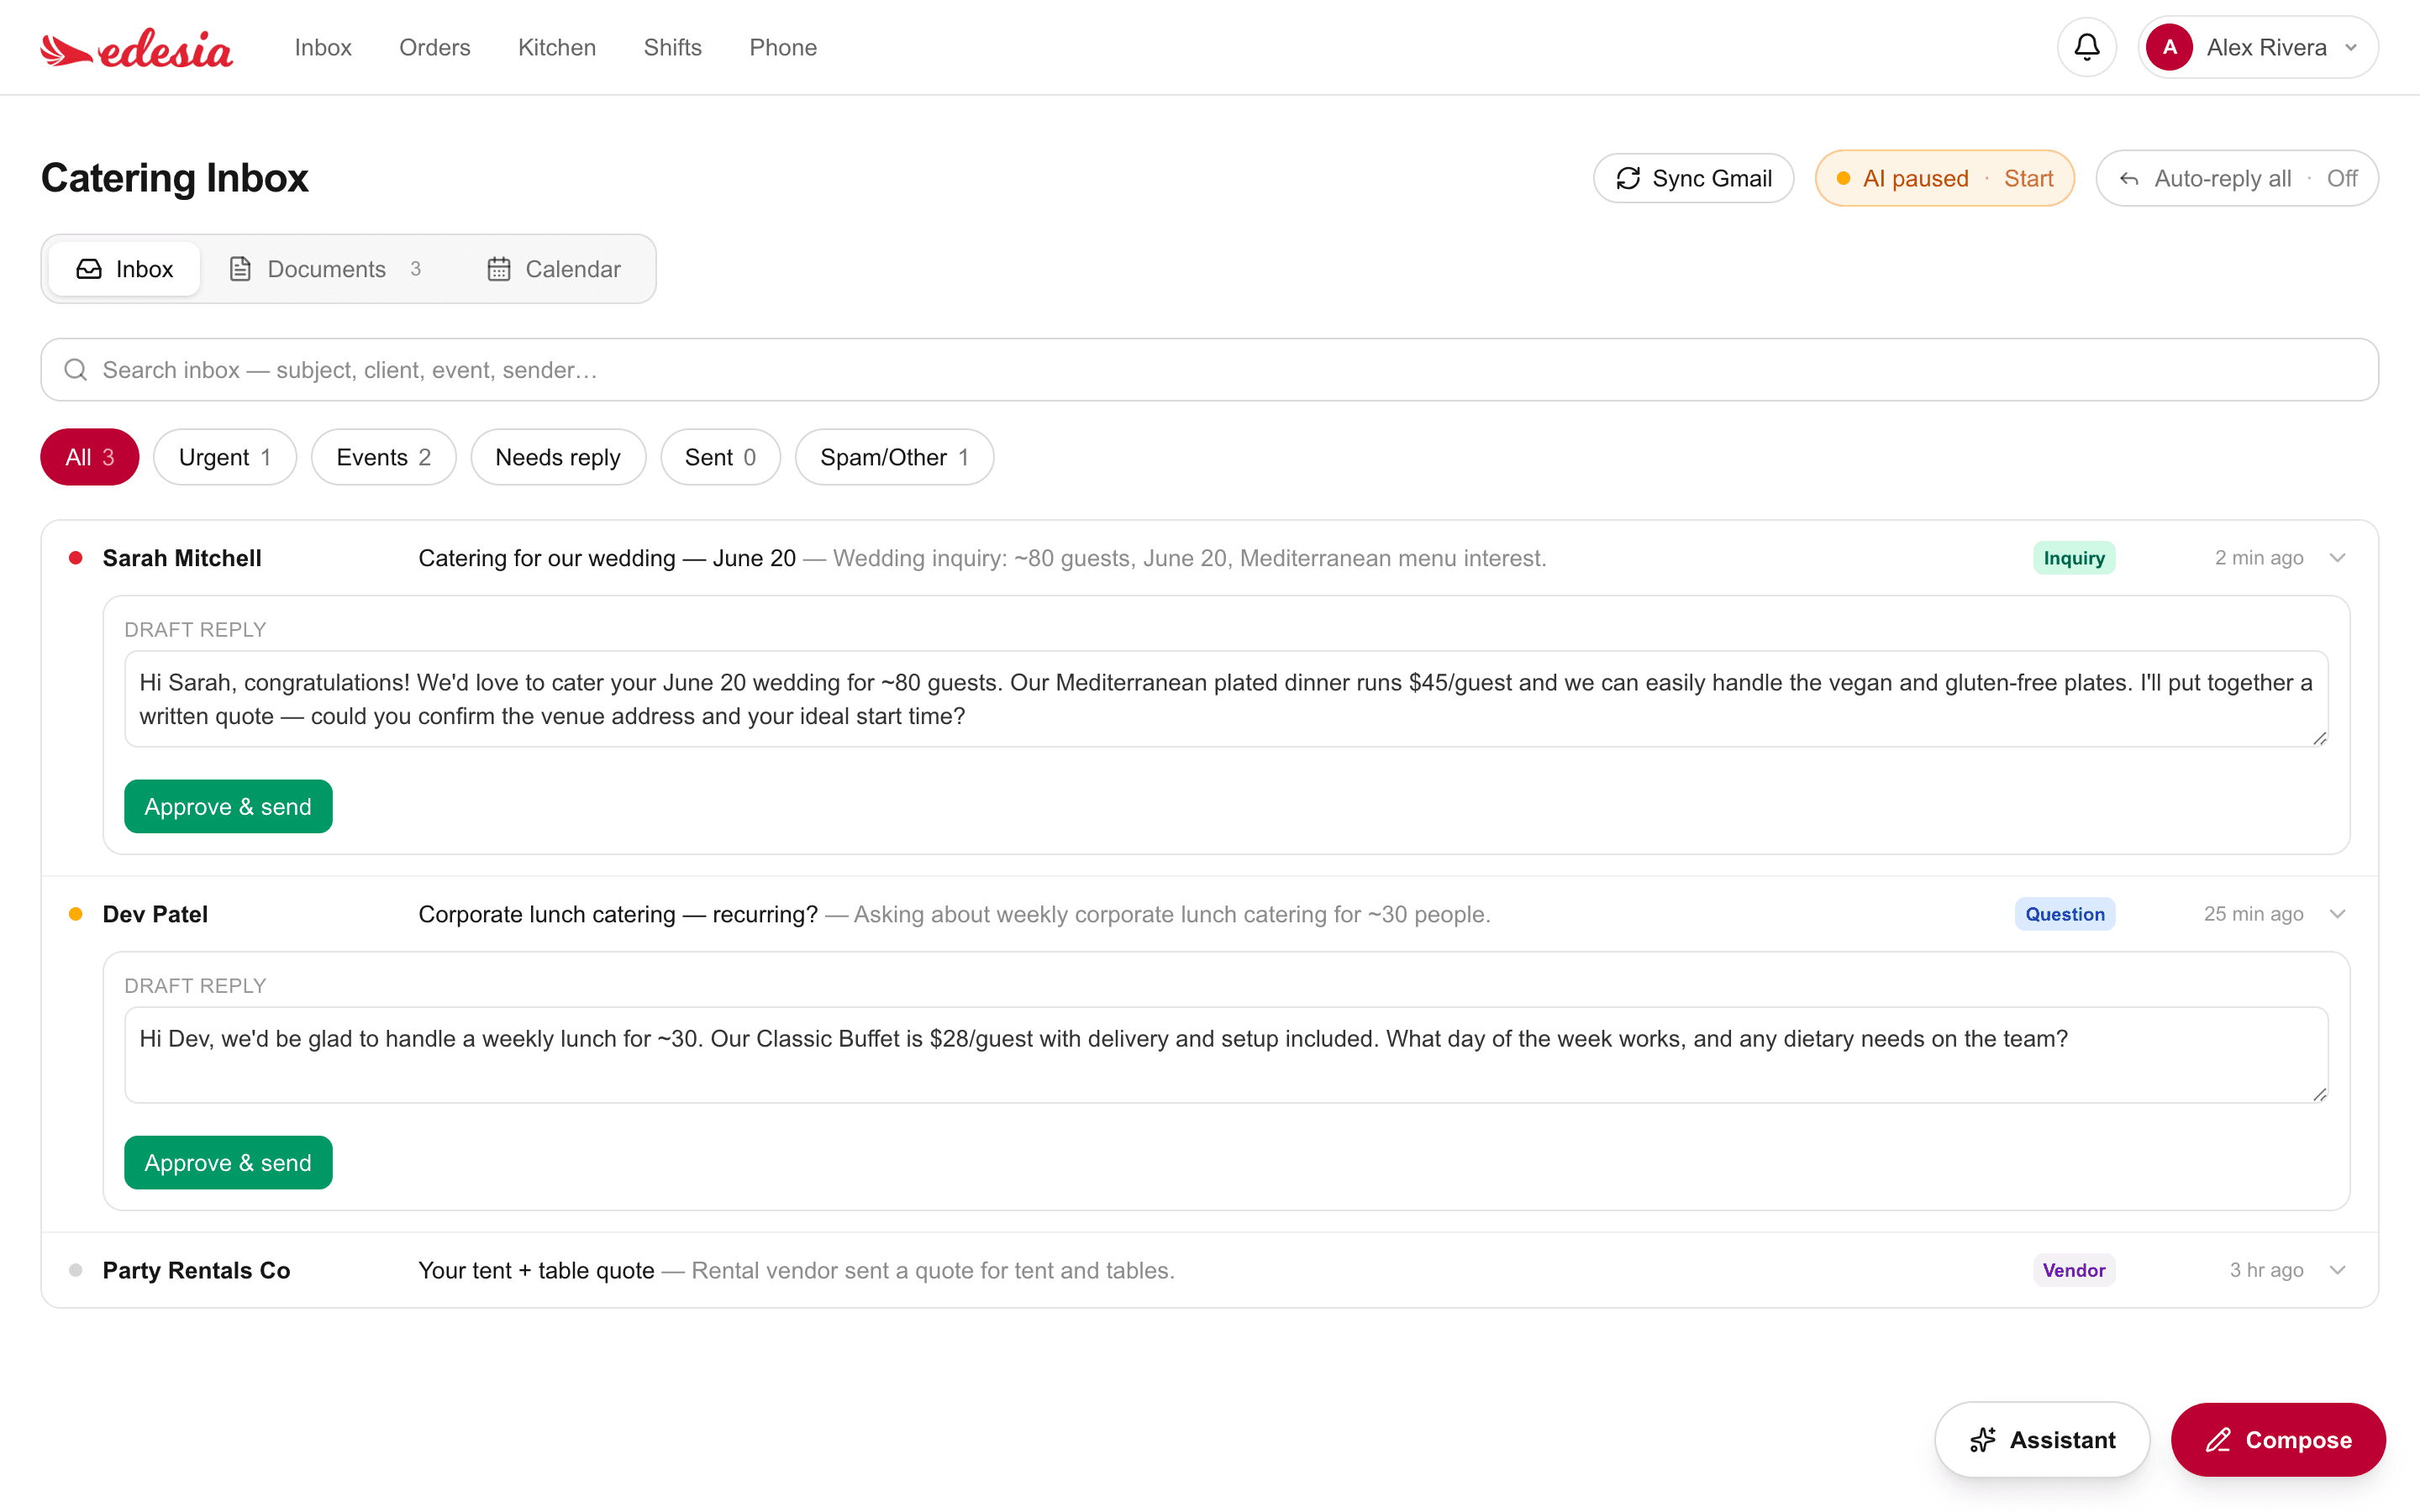The width and height of the screenshot is (2420, 1512).
Task: Click the Sync Gmail refresh icon
Action: click(1628, 178)
